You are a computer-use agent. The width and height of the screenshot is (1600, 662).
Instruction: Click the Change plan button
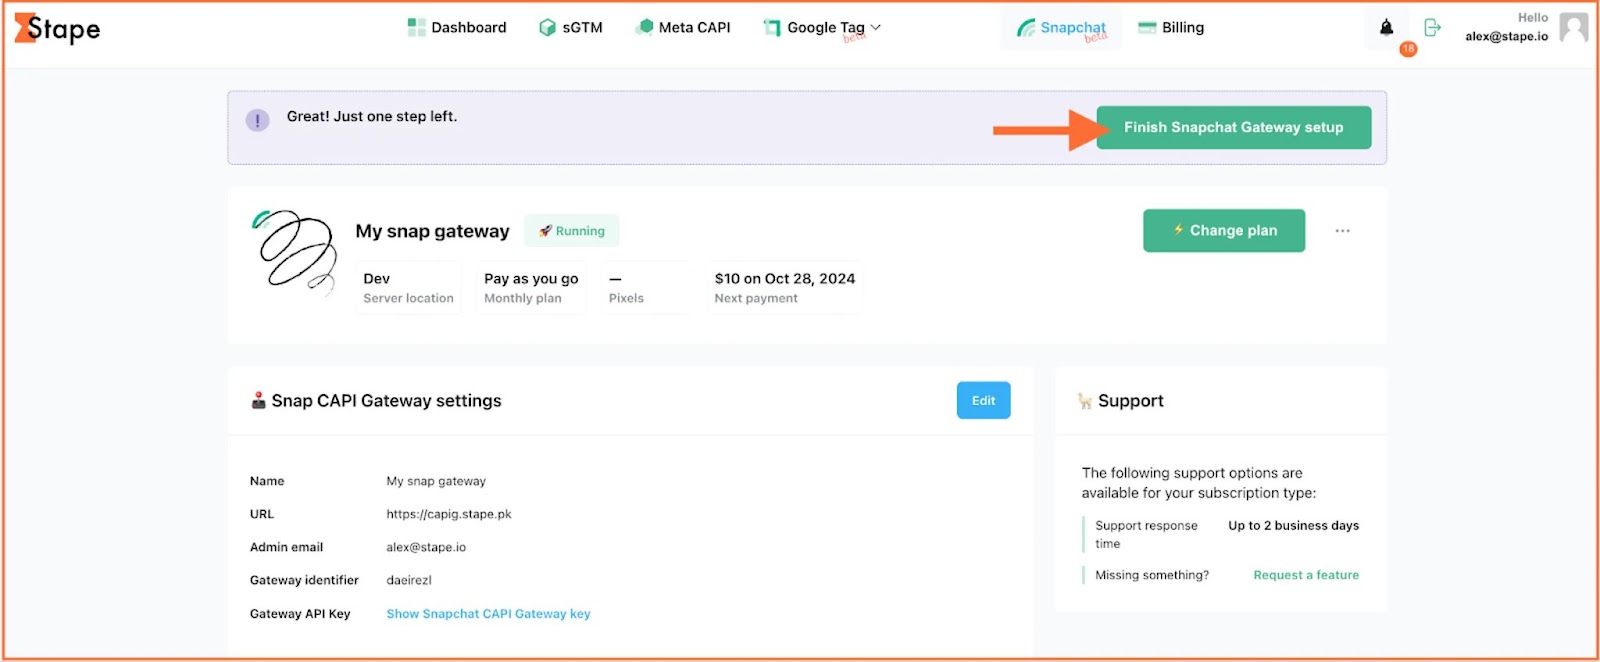[x=1224, y=230]
